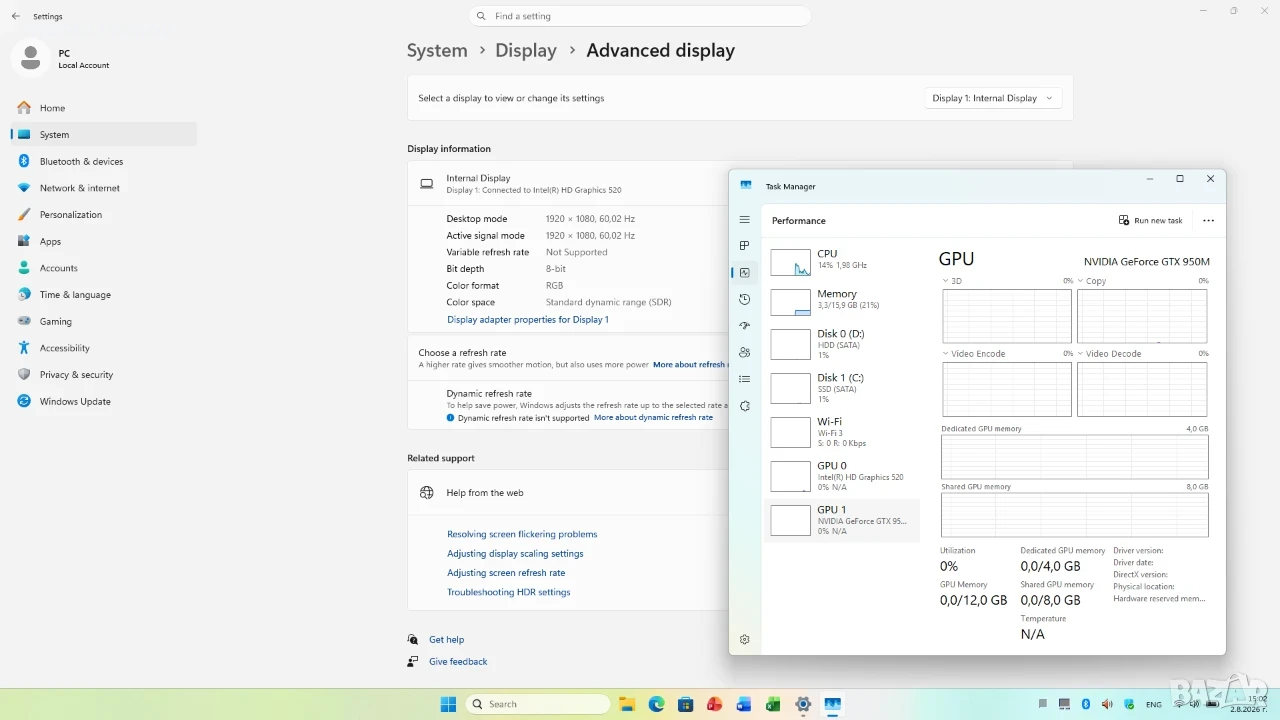The height and width of the screenshot is (720, 1280).
Task: Click the Bluetooth tray icon
Action: click(1085, 704)
